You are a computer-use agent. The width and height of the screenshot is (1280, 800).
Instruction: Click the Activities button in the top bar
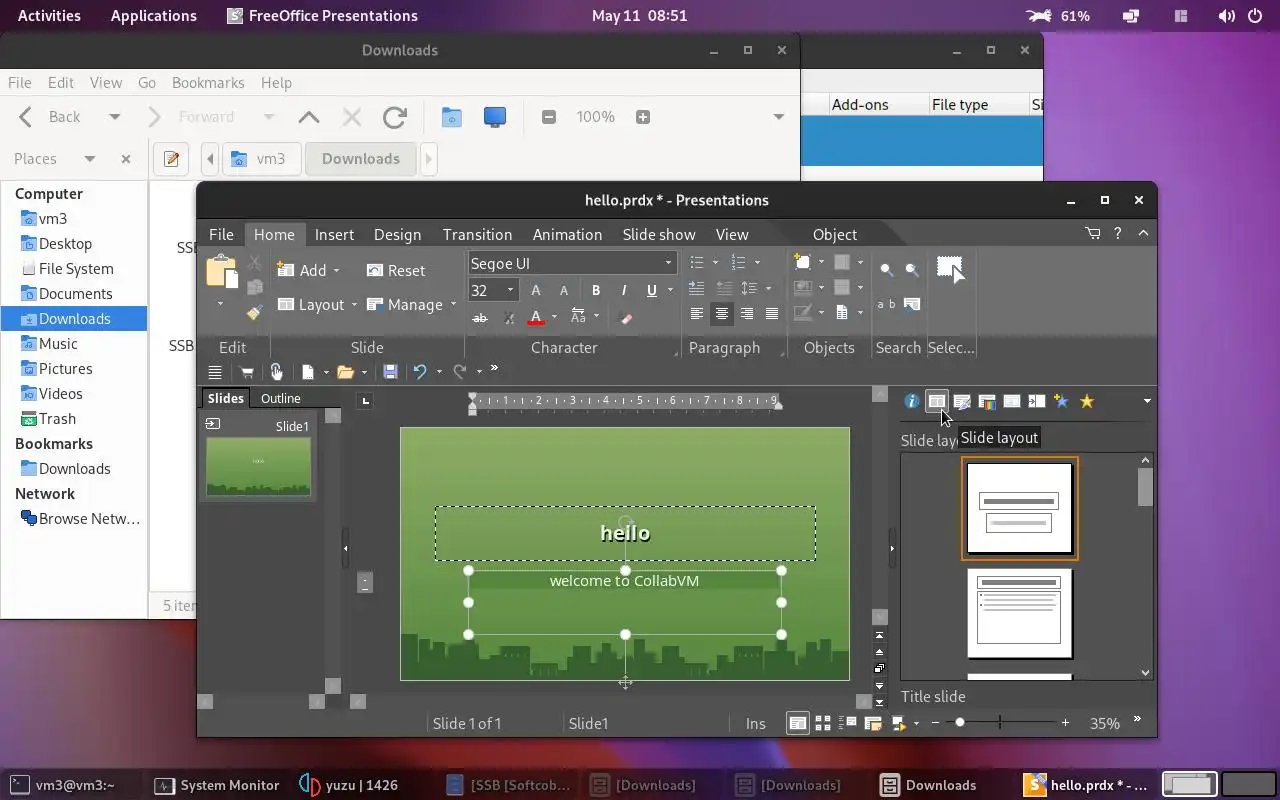[x=50, y=15]
